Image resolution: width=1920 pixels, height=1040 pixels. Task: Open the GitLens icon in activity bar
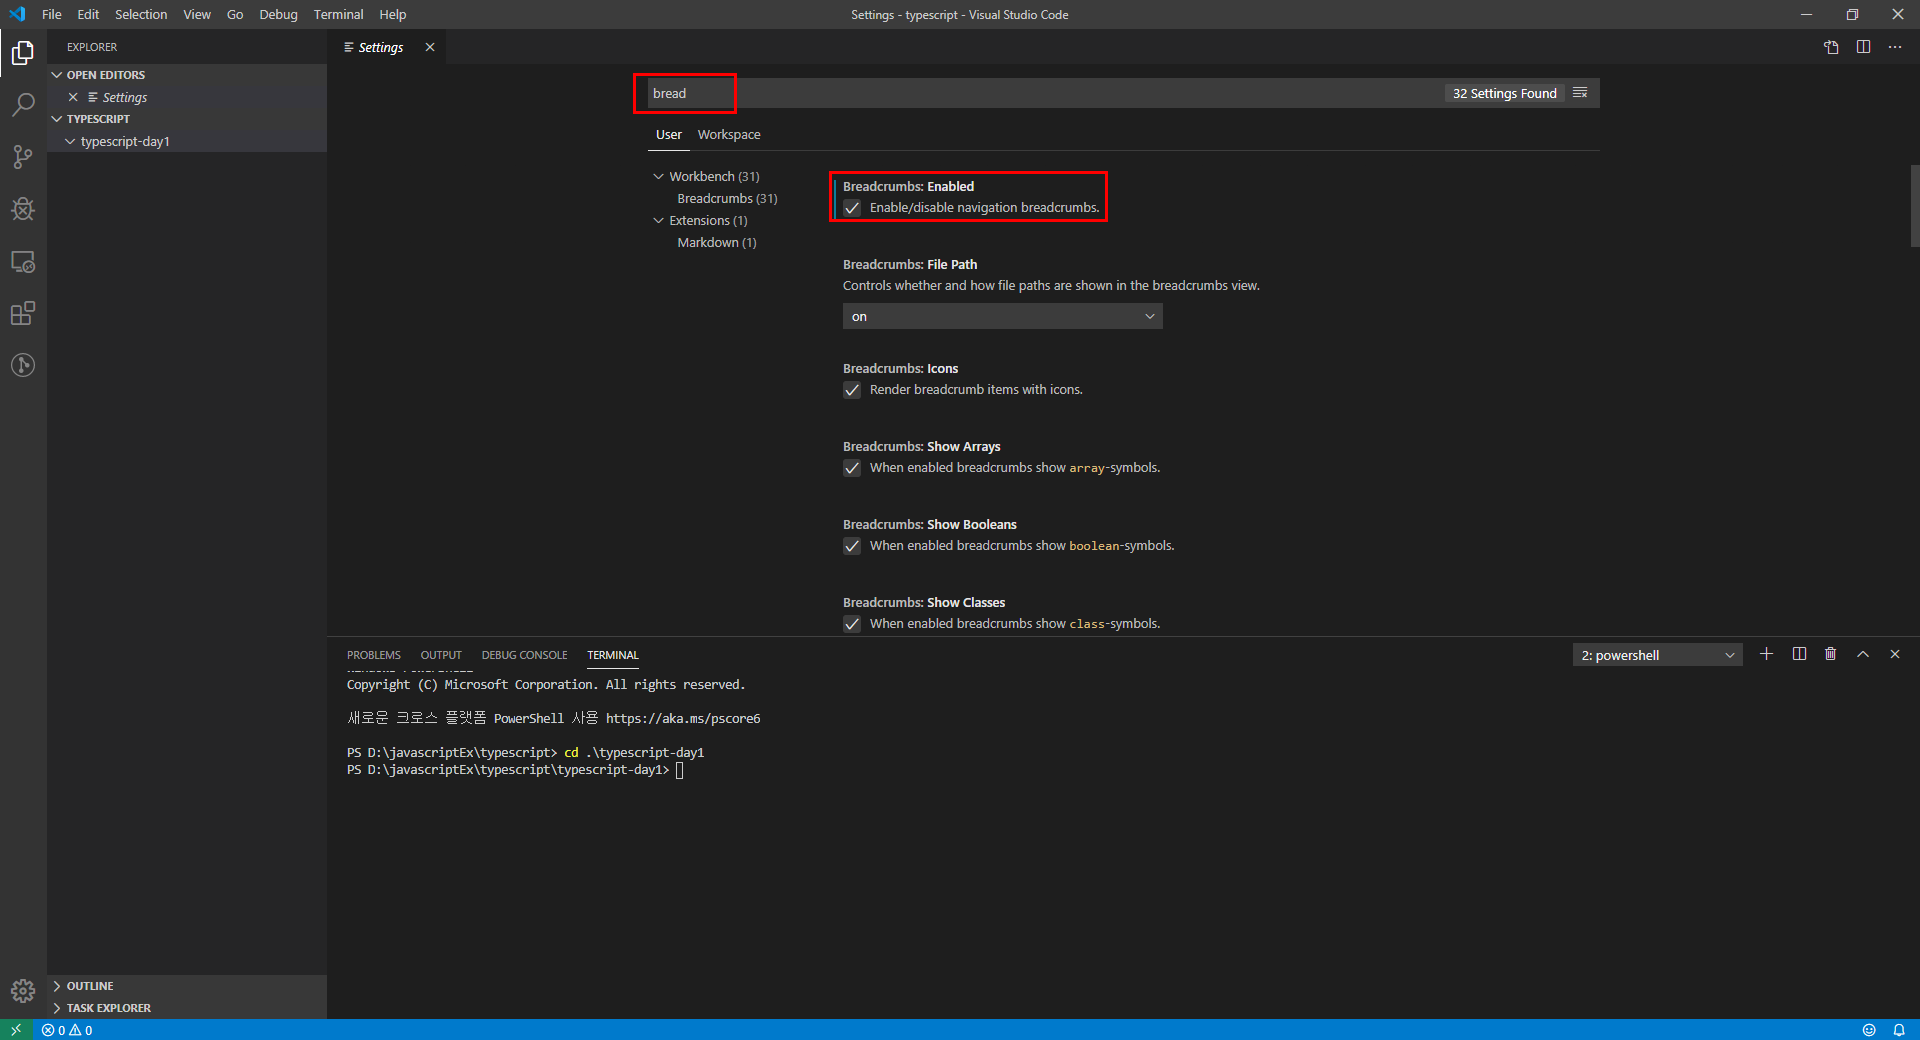pos(23,366)
